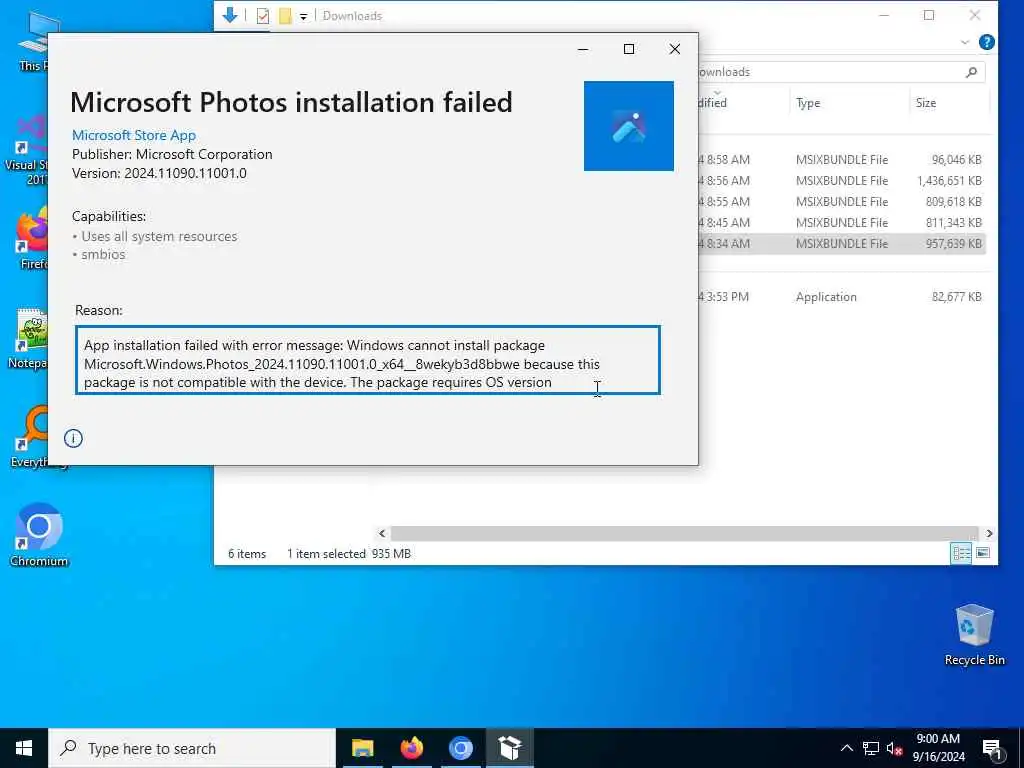The width and height of the screenshot is (1024, 768).
Task: Click the Explorer horizontal scrollbar thumb
Action: (684, 534)
